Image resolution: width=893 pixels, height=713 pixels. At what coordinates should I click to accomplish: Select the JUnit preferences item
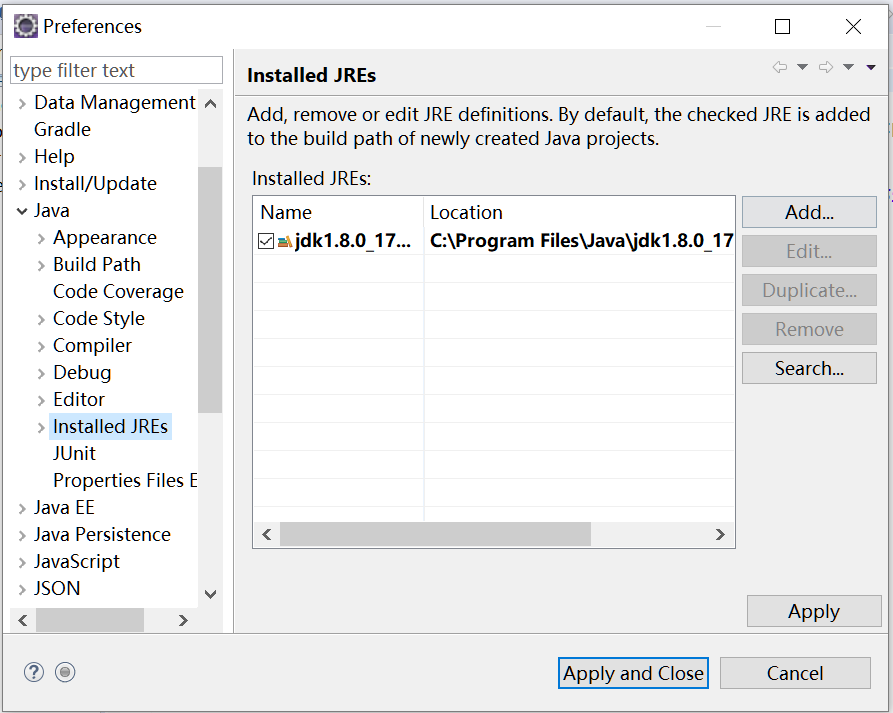74,454
